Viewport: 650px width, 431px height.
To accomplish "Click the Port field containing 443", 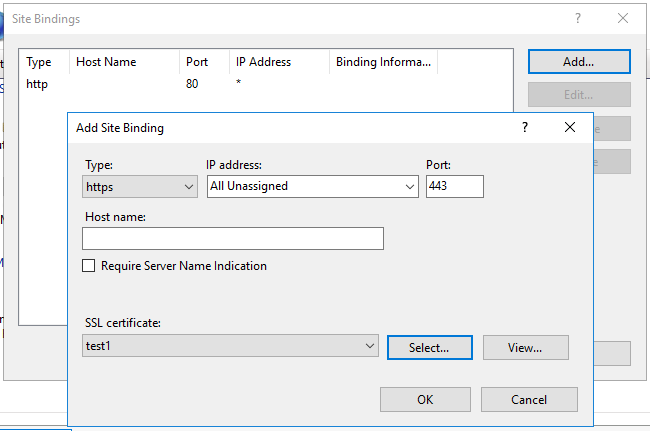I will click(454, 186).
